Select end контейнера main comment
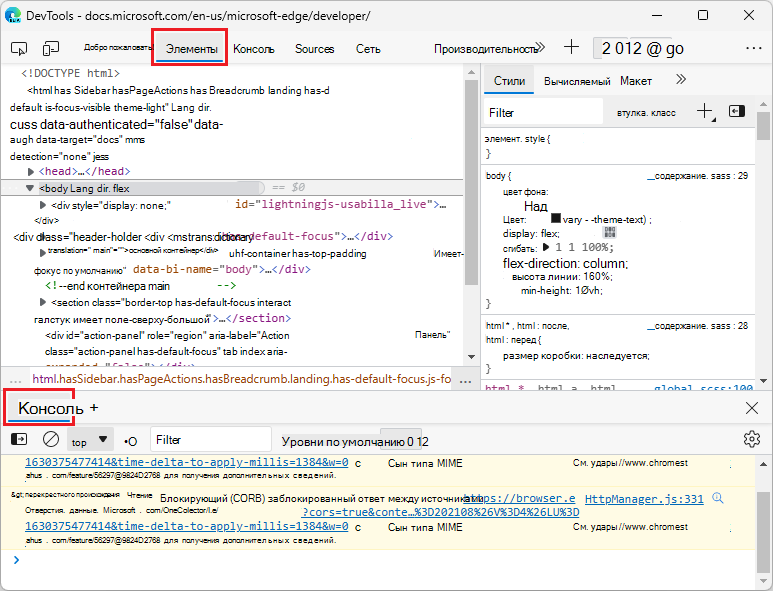The height and width of the screenshot is (591, 773). [x=141, y=285]
